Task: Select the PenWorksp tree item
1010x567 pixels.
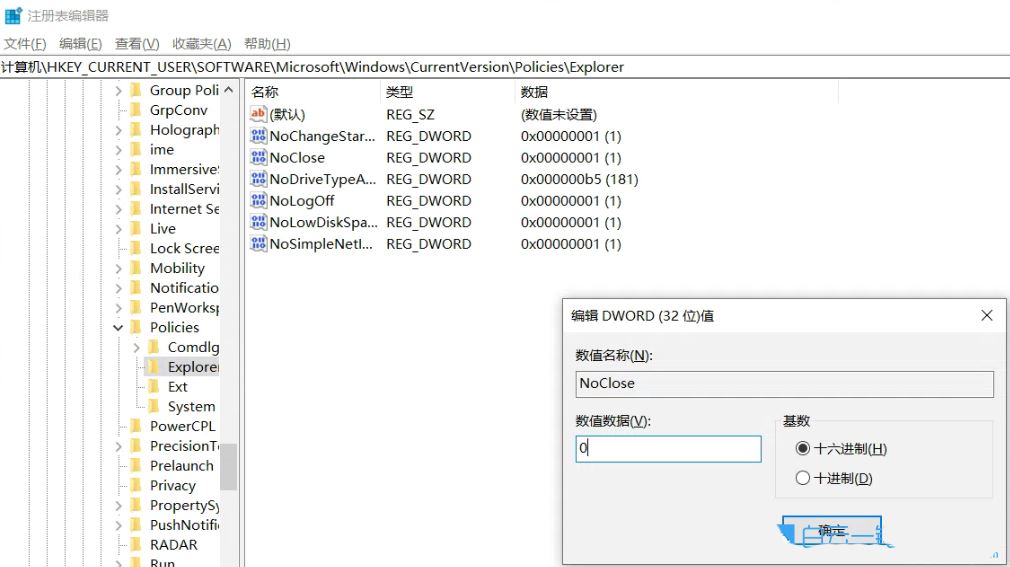Action: click(184, 308)
